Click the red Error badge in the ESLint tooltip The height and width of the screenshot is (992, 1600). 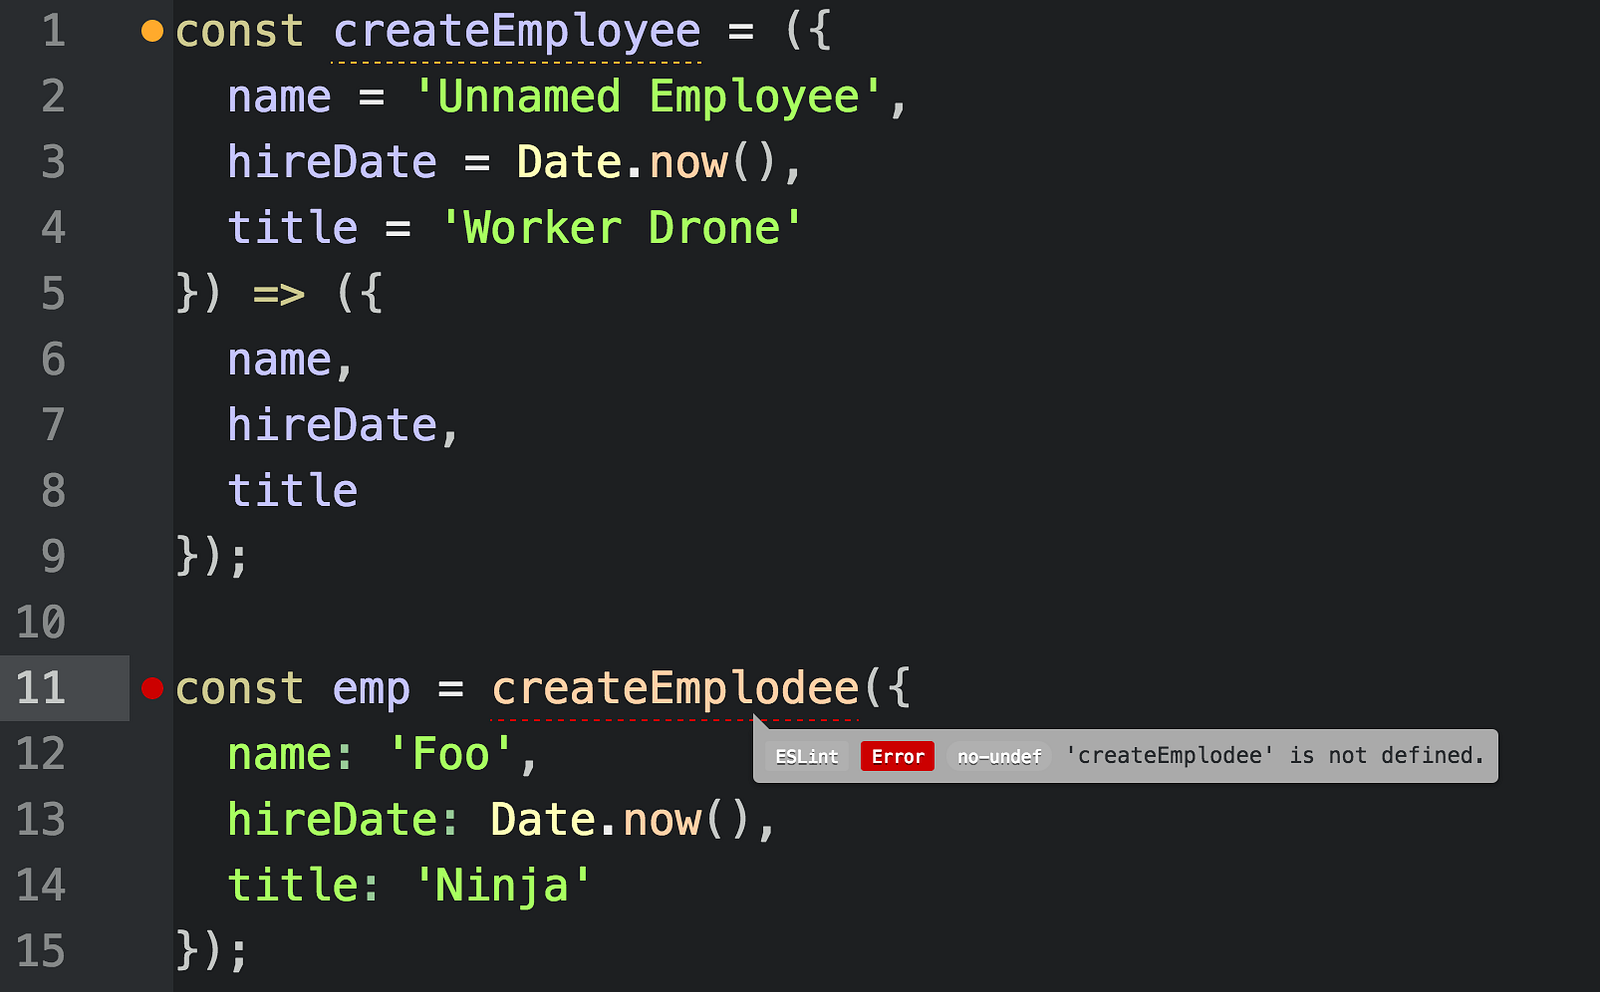click(x=897, y=756)
